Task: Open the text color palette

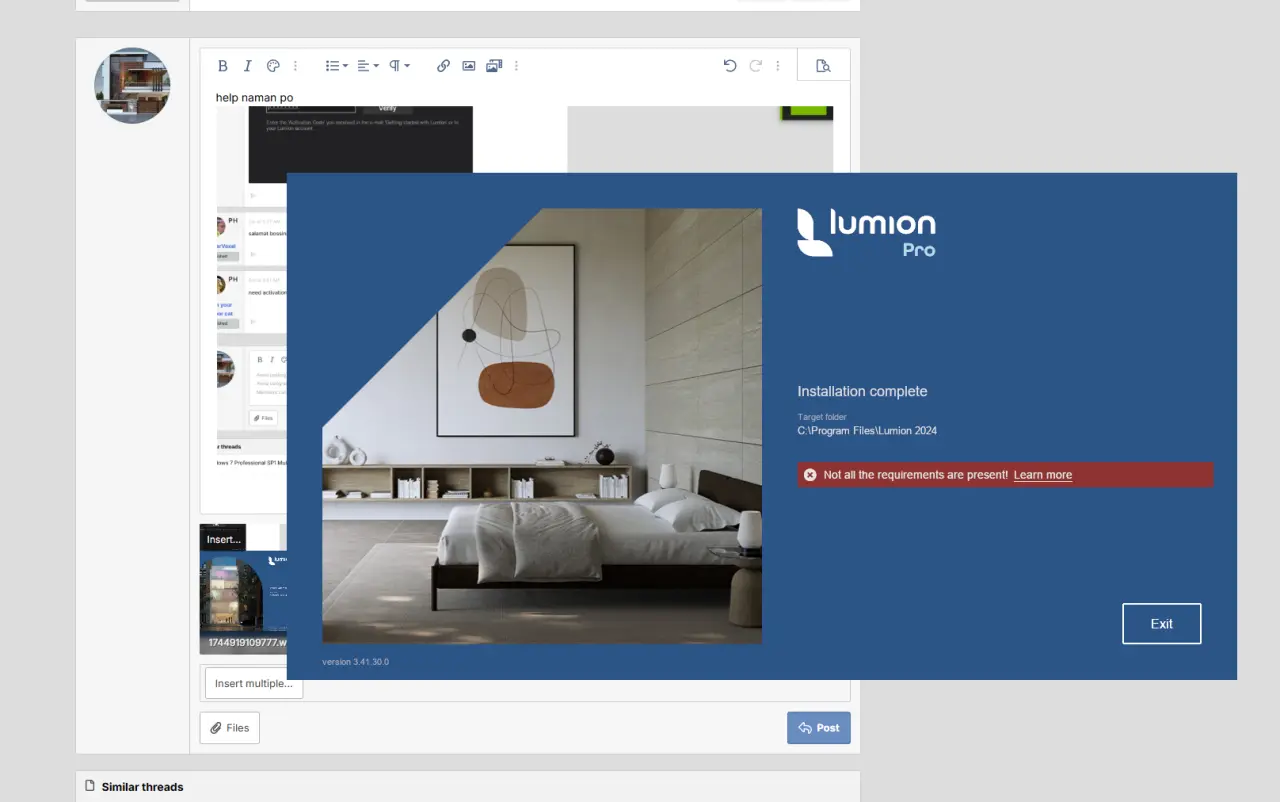Action: tap(273, 66)
